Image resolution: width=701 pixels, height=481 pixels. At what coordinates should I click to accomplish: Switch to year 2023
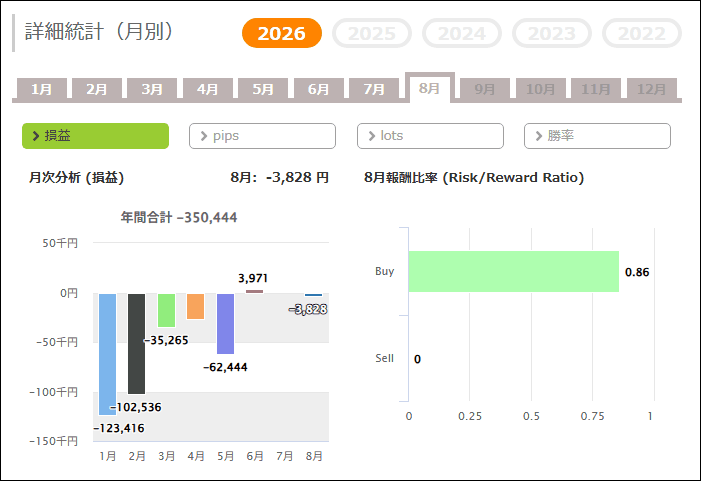[x=552, y=33]
